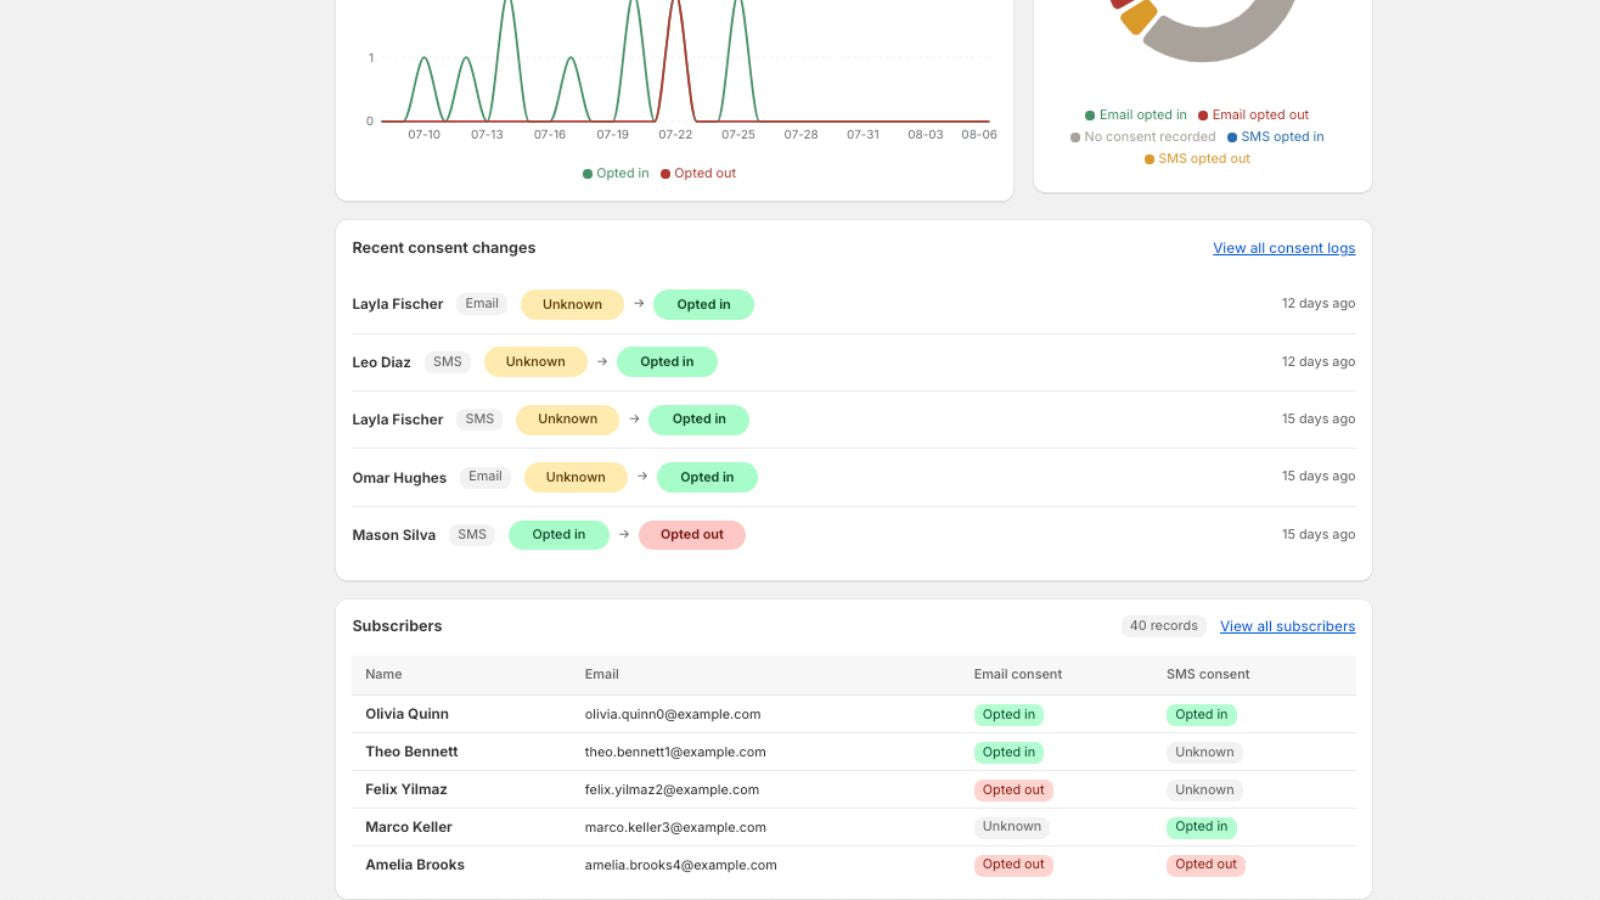This screenshot has width=1600, height=900.
Task: Select Mason Silva's Opted out badge
Action: [x=692, y=535]
